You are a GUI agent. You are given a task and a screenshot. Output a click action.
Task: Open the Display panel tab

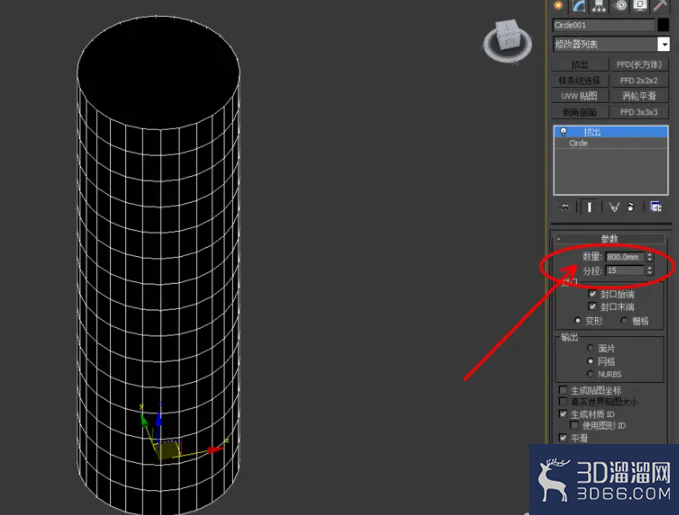pos(640,5)
